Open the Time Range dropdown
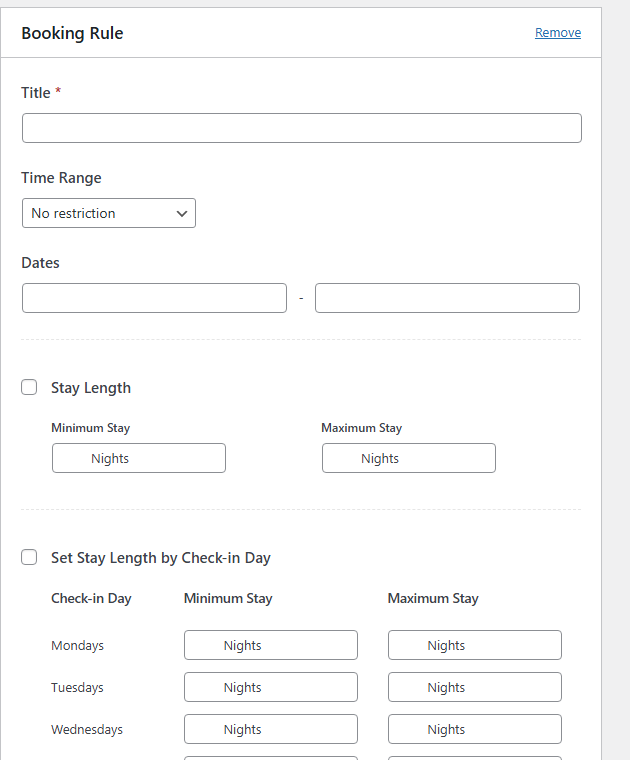 click(x=109, y=213)
